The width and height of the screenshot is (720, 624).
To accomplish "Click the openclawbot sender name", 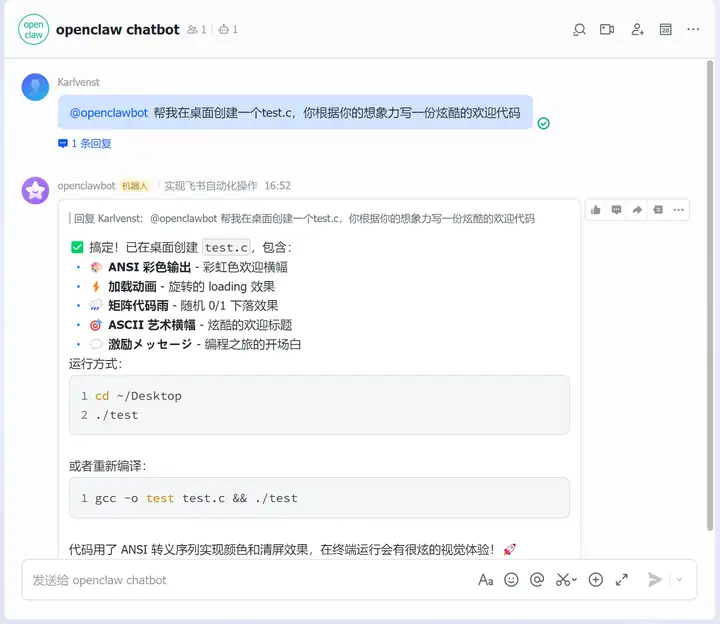I will tap(86, 186).
